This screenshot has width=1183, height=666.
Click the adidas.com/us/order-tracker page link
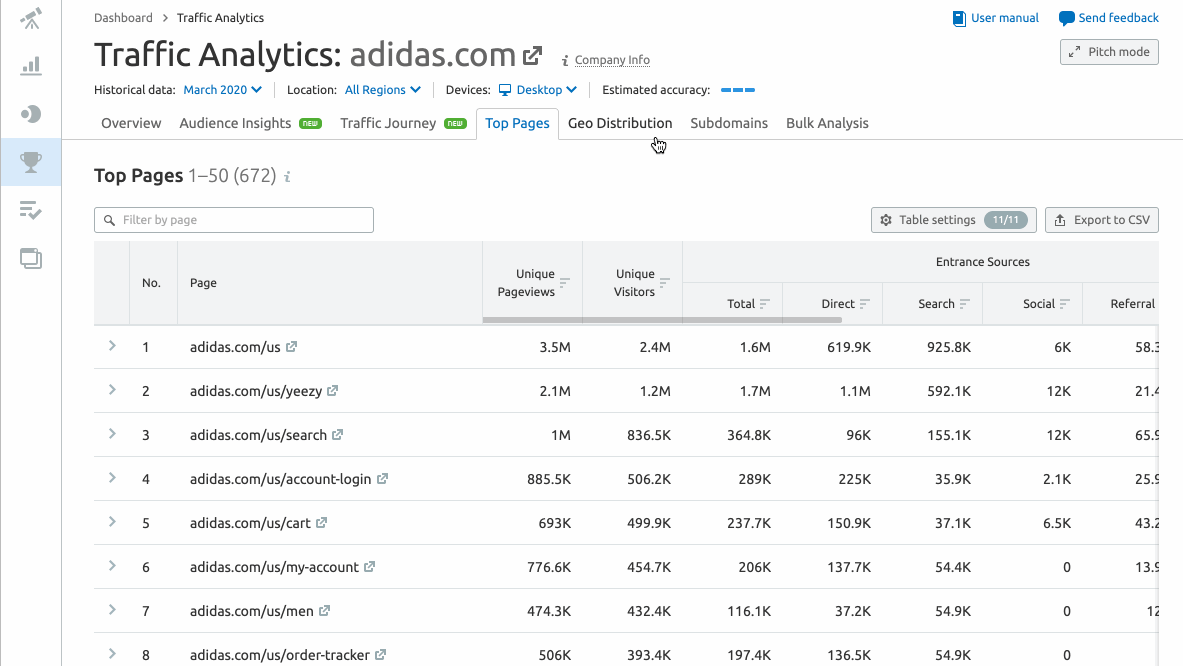pyautogui.click(x=280, y=655)
